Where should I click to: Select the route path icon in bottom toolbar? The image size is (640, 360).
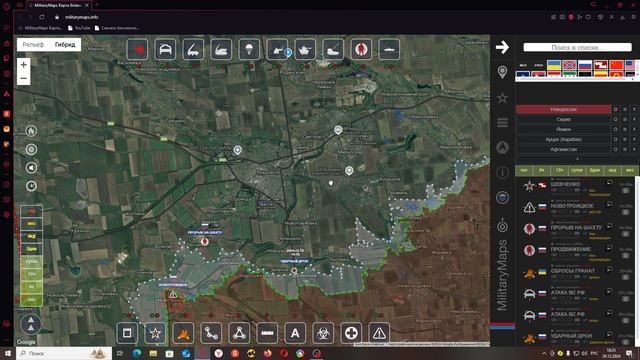(x=211, y=333)
